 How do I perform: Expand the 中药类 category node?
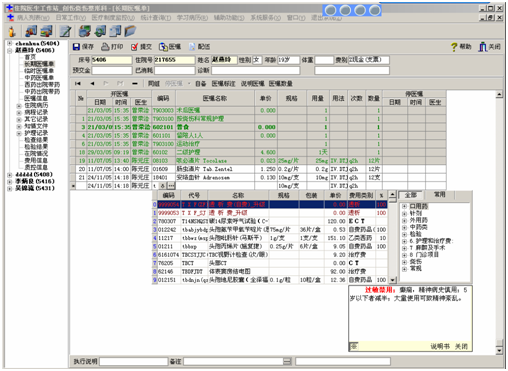coord(404,227)
